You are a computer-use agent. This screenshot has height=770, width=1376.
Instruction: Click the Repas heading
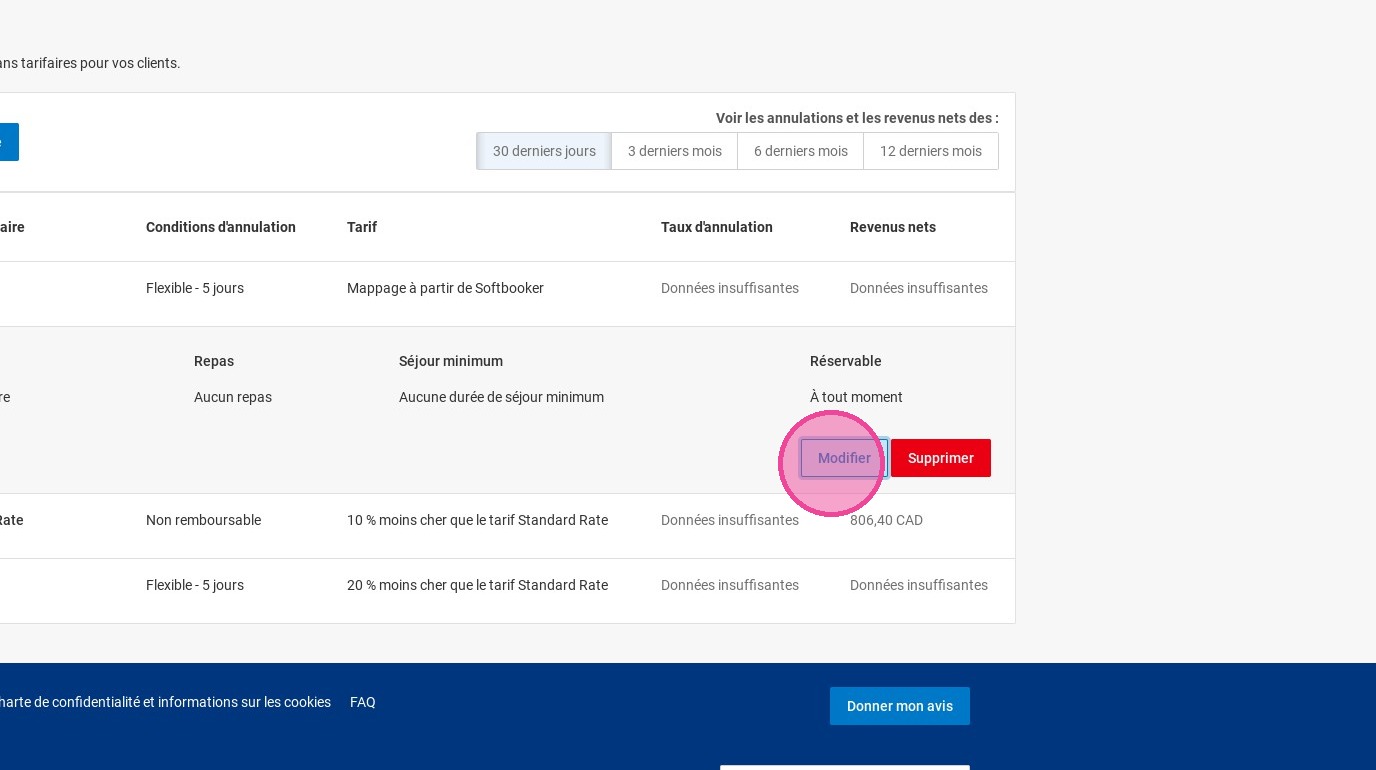[x=214, y=361]
